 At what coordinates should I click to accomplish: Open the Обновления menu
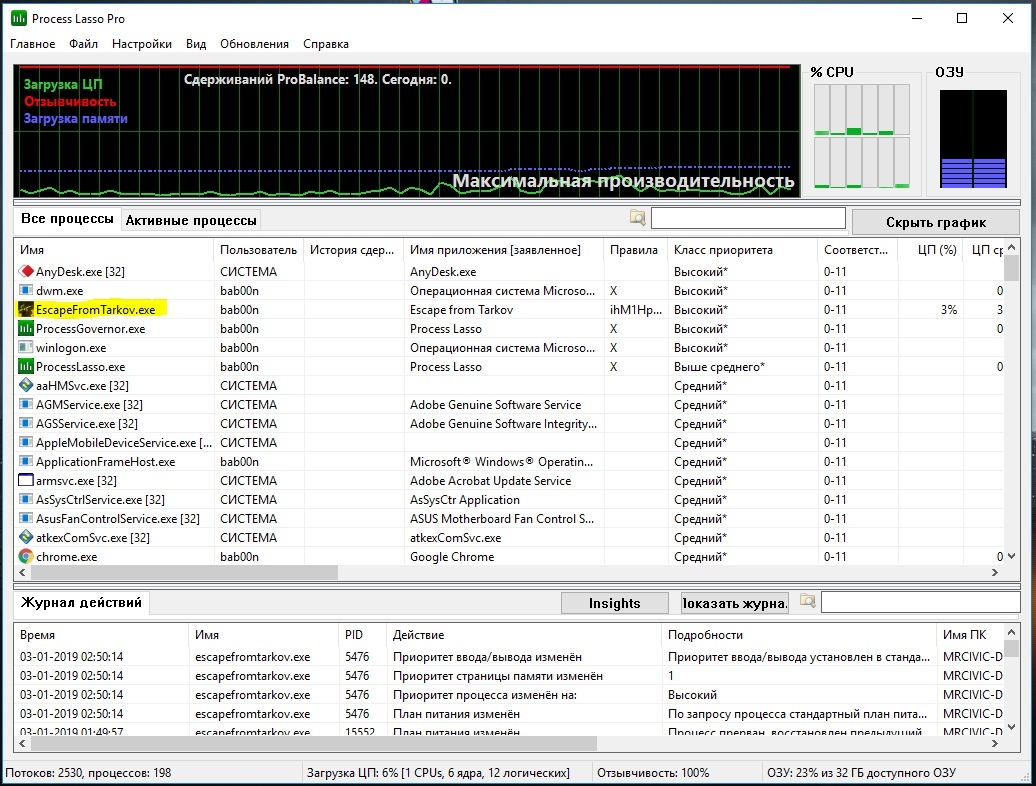[254, 44]
